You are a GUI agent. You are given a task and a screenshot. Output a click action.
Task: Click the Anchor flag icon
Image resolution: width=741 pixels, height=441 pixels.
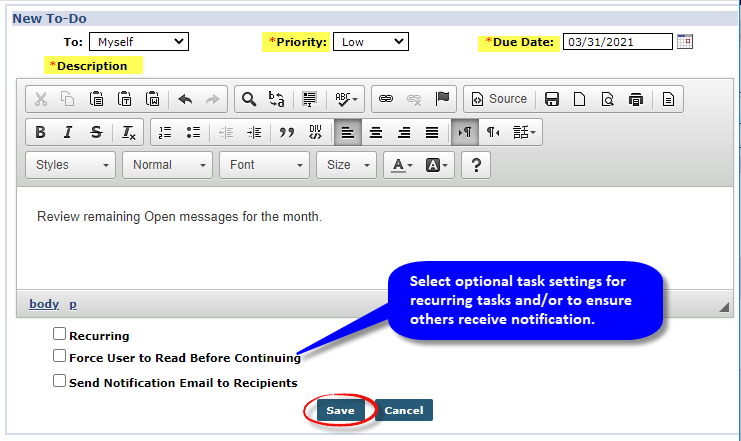(x=442, y=99)
